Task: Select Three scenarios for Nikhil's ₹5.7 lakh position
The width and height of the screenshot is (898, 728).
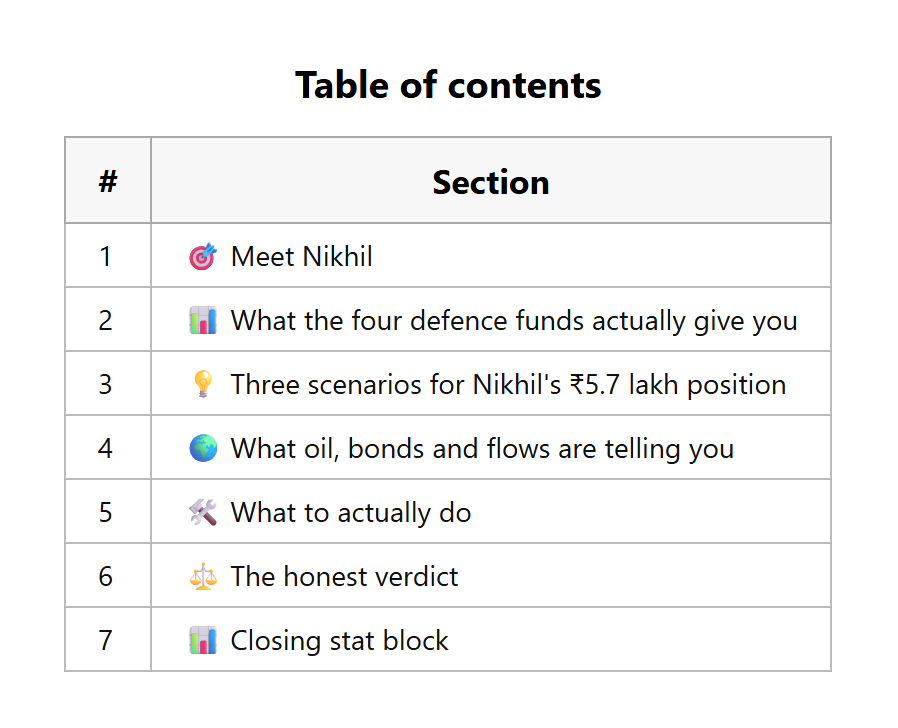Action: point(508,384)
